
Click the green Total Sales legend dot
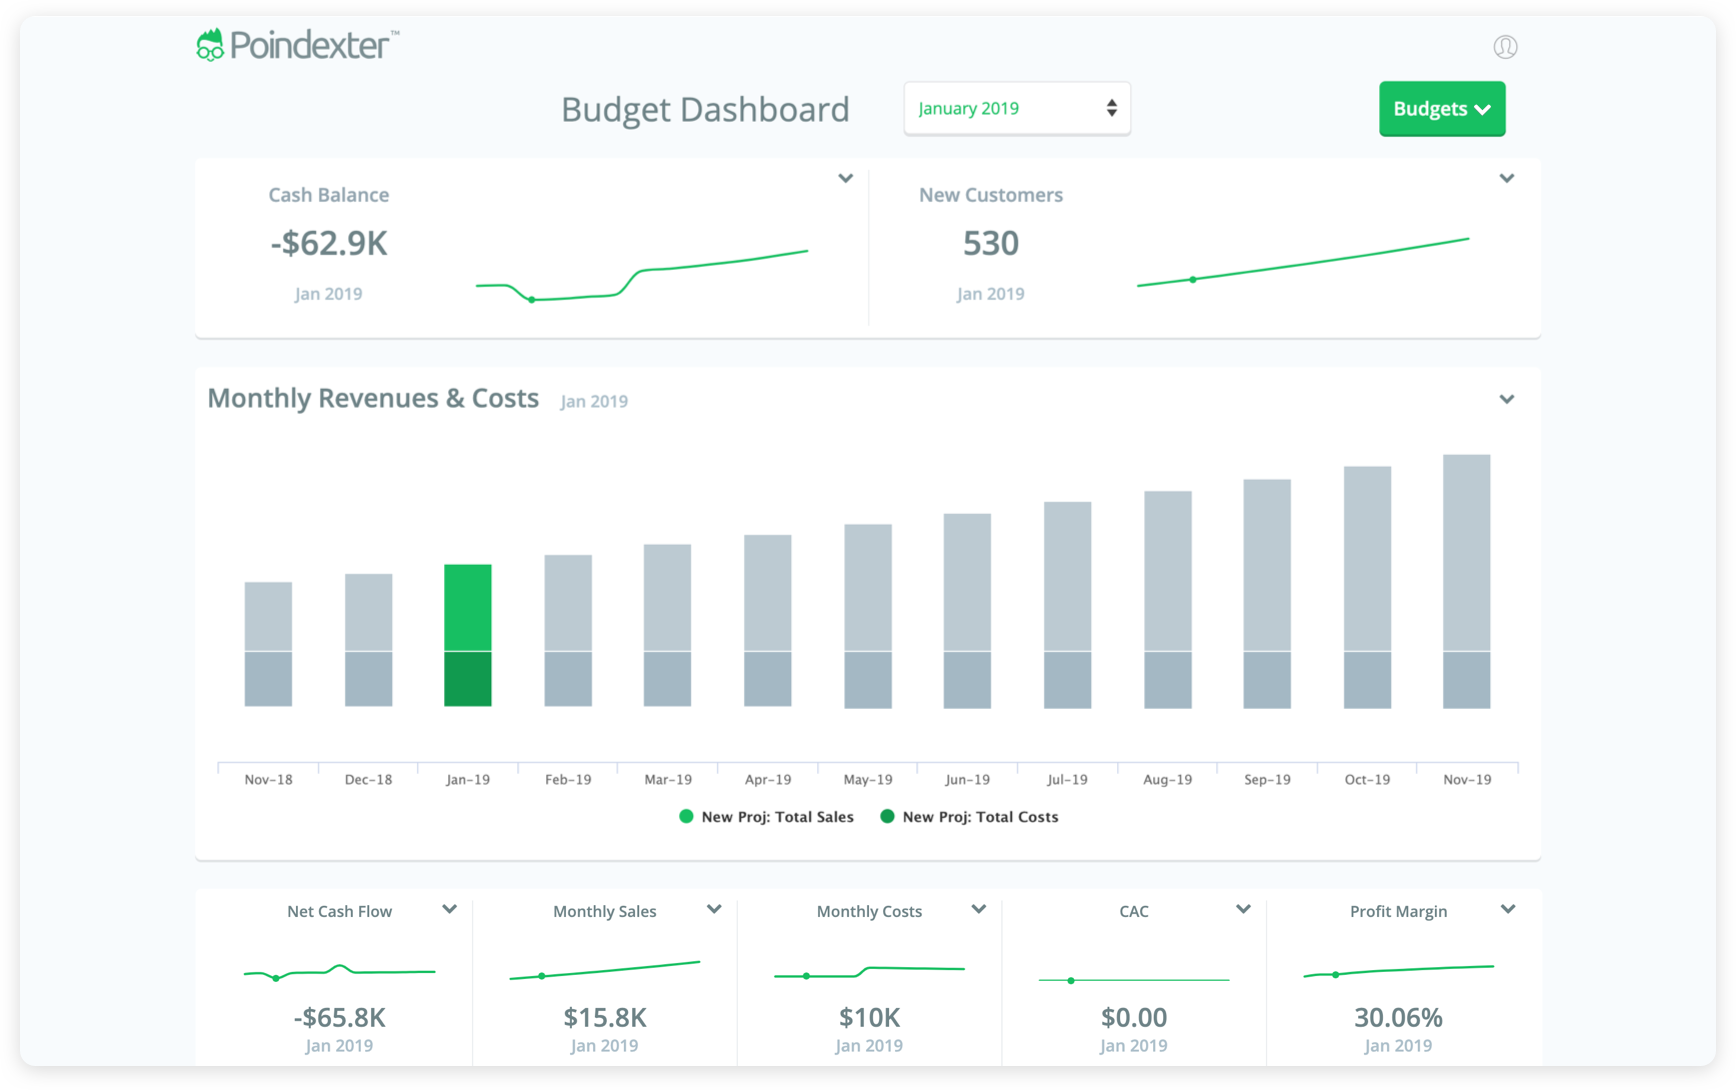pos(686,816)
